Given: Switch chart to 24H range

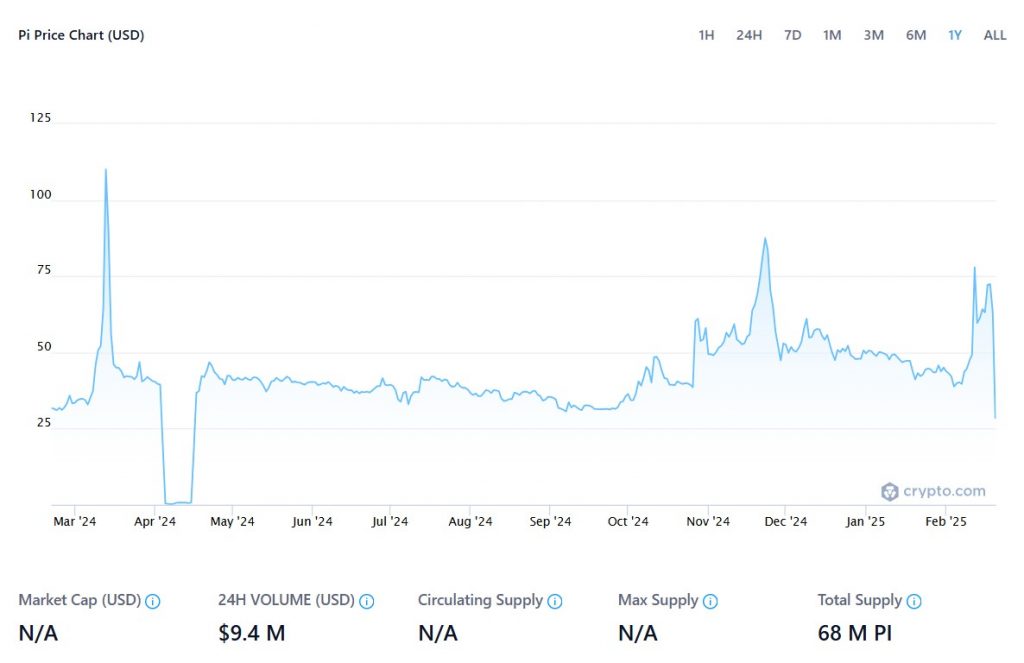Looking at the screenshot, I should (749, 35).
